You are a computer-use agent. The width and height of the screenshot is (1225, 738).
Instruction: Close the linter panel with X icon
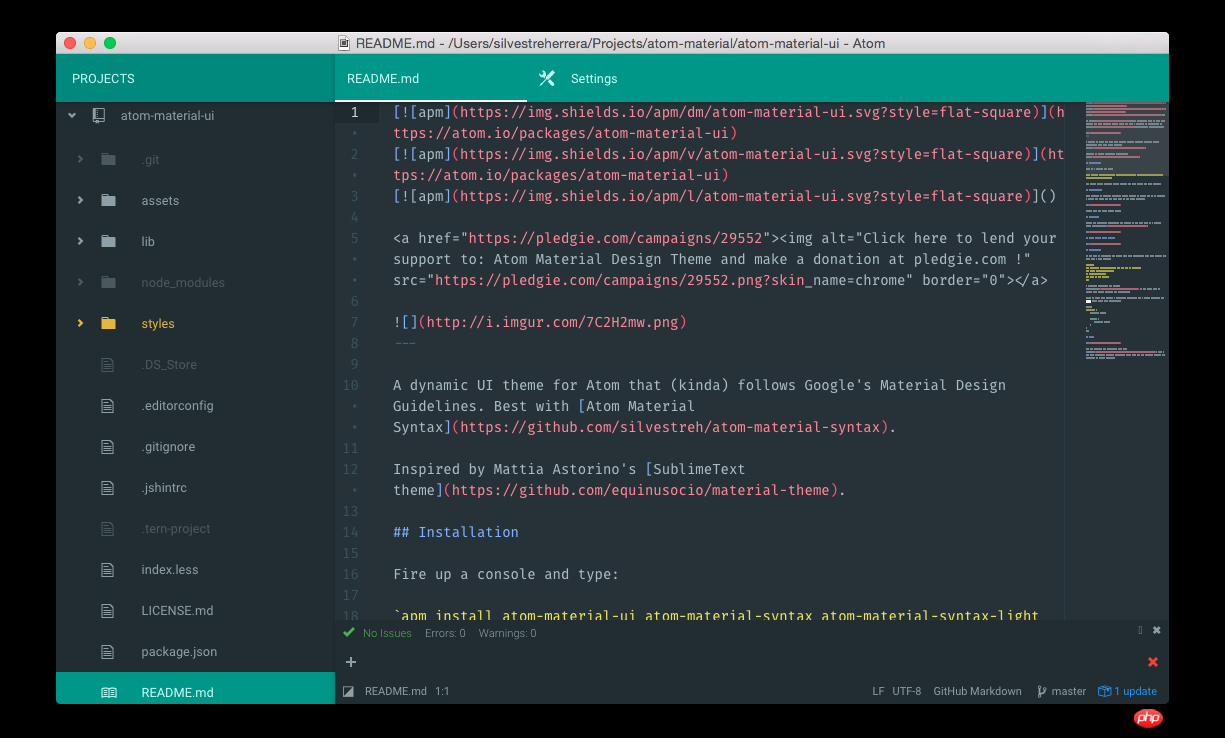[1157, 630]
